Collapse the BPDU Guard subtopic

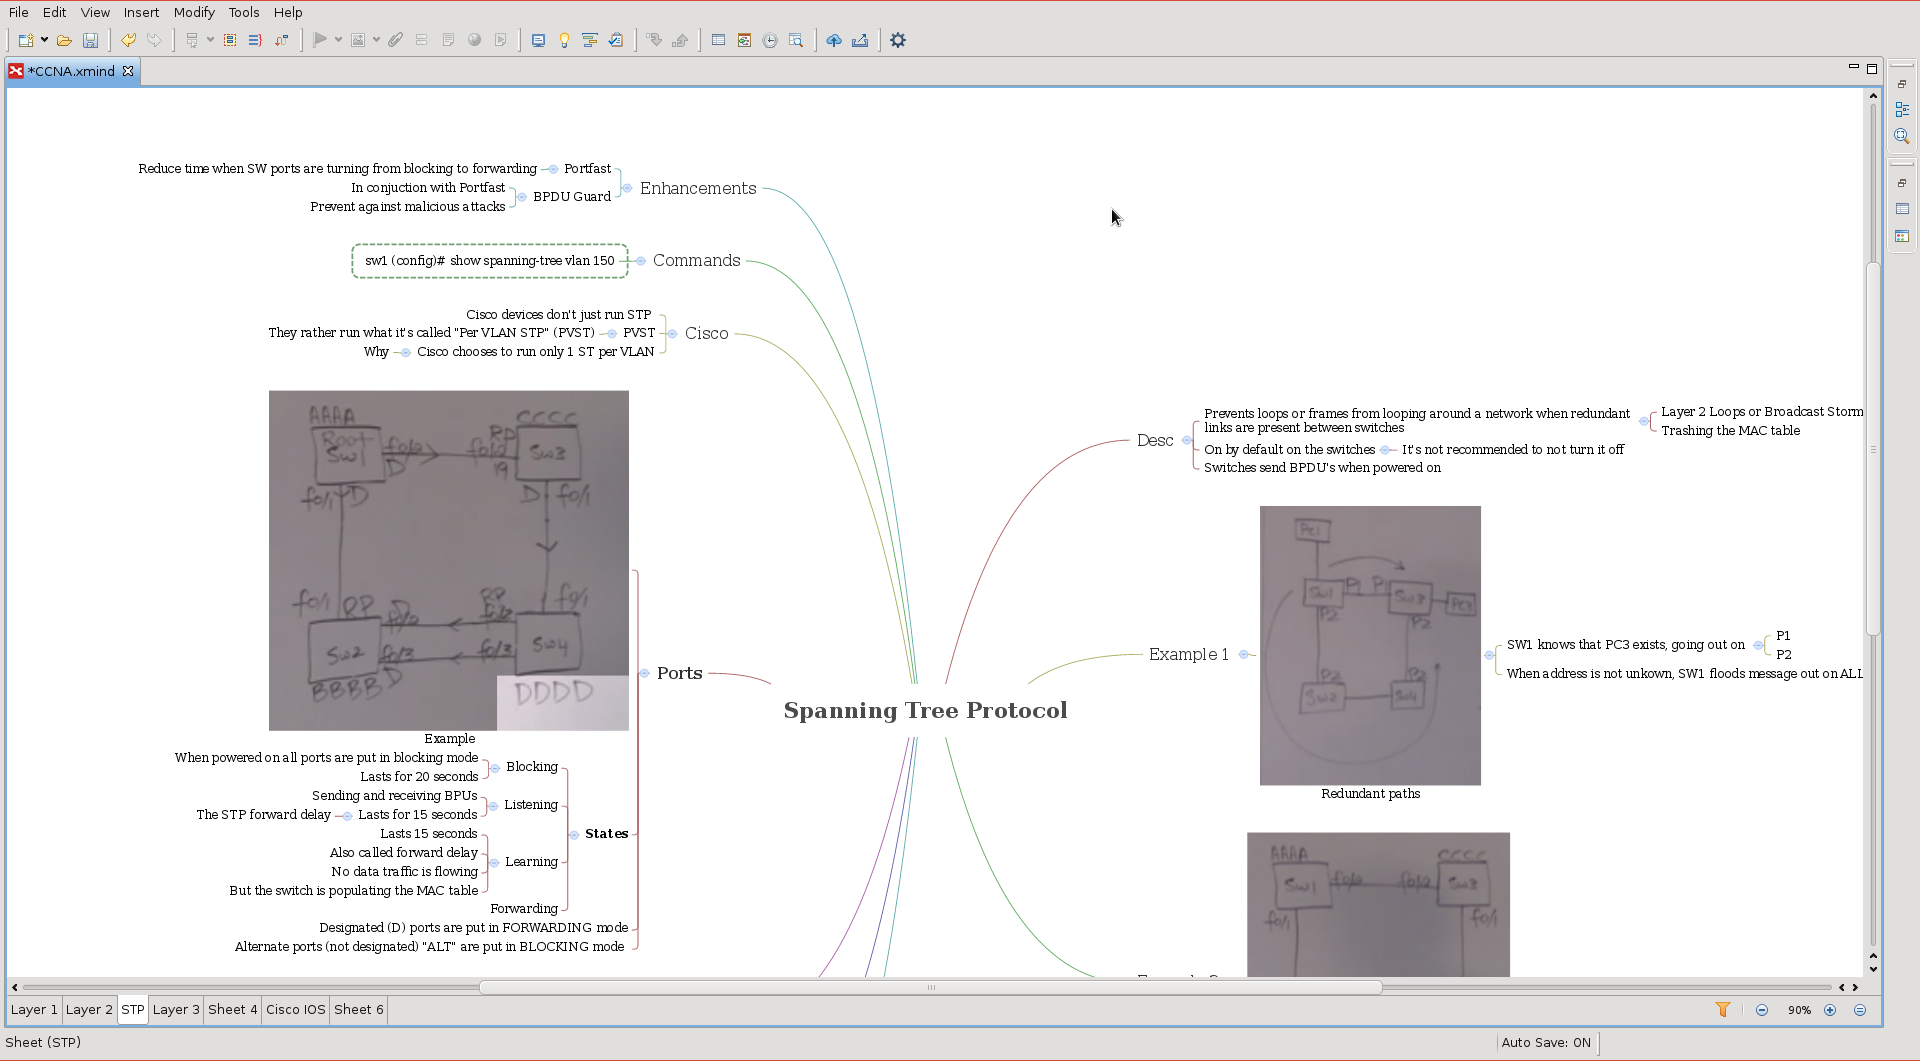tap(521, 197)
